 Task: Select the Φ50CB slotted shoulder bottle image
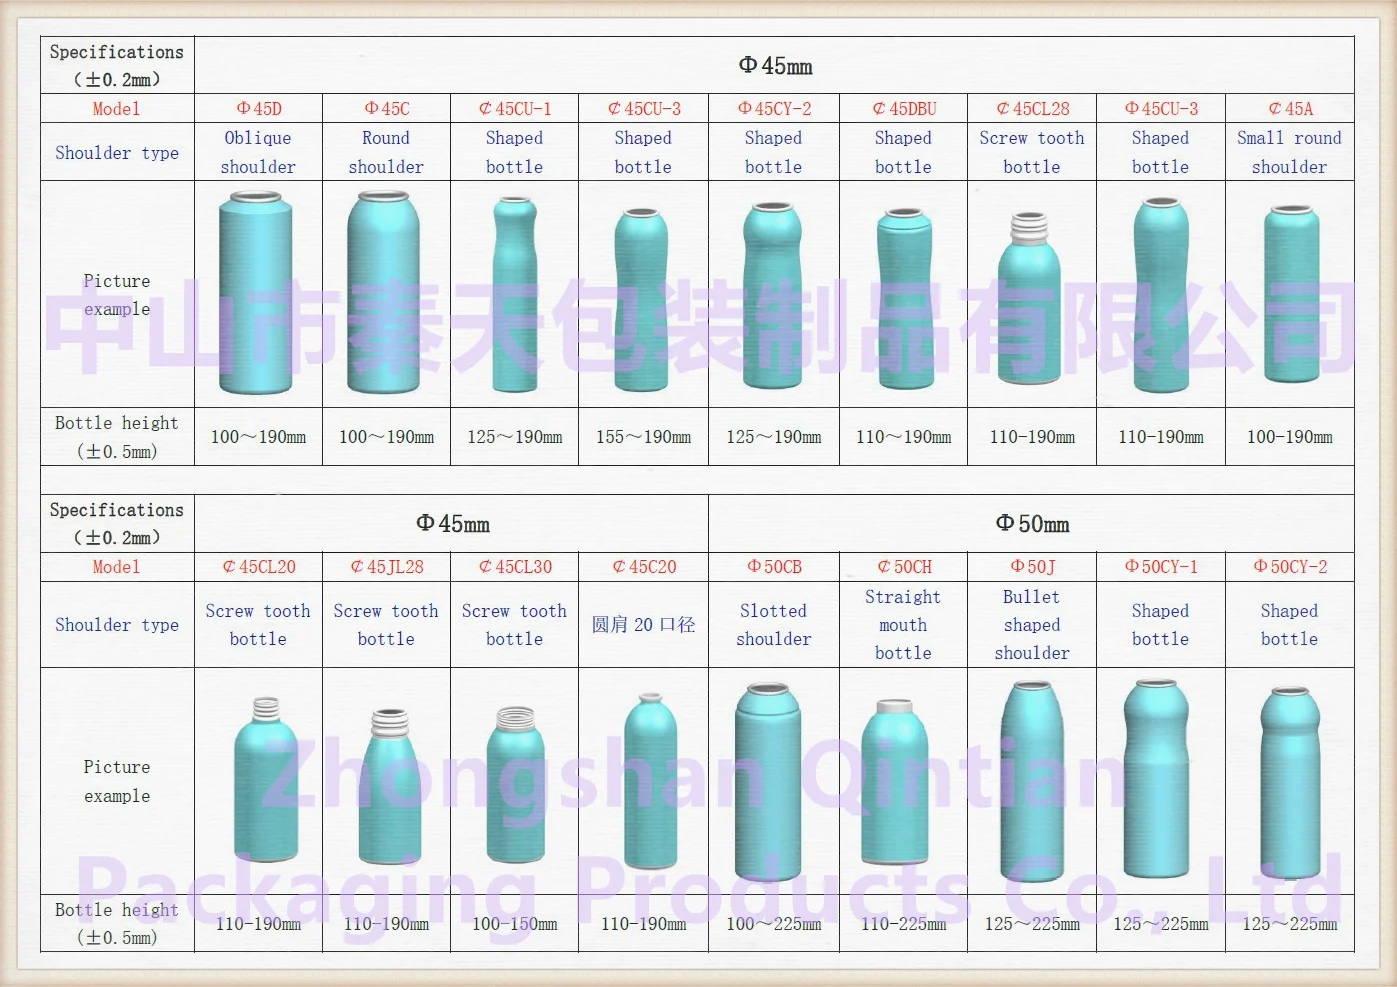click(x=770, y=782)
